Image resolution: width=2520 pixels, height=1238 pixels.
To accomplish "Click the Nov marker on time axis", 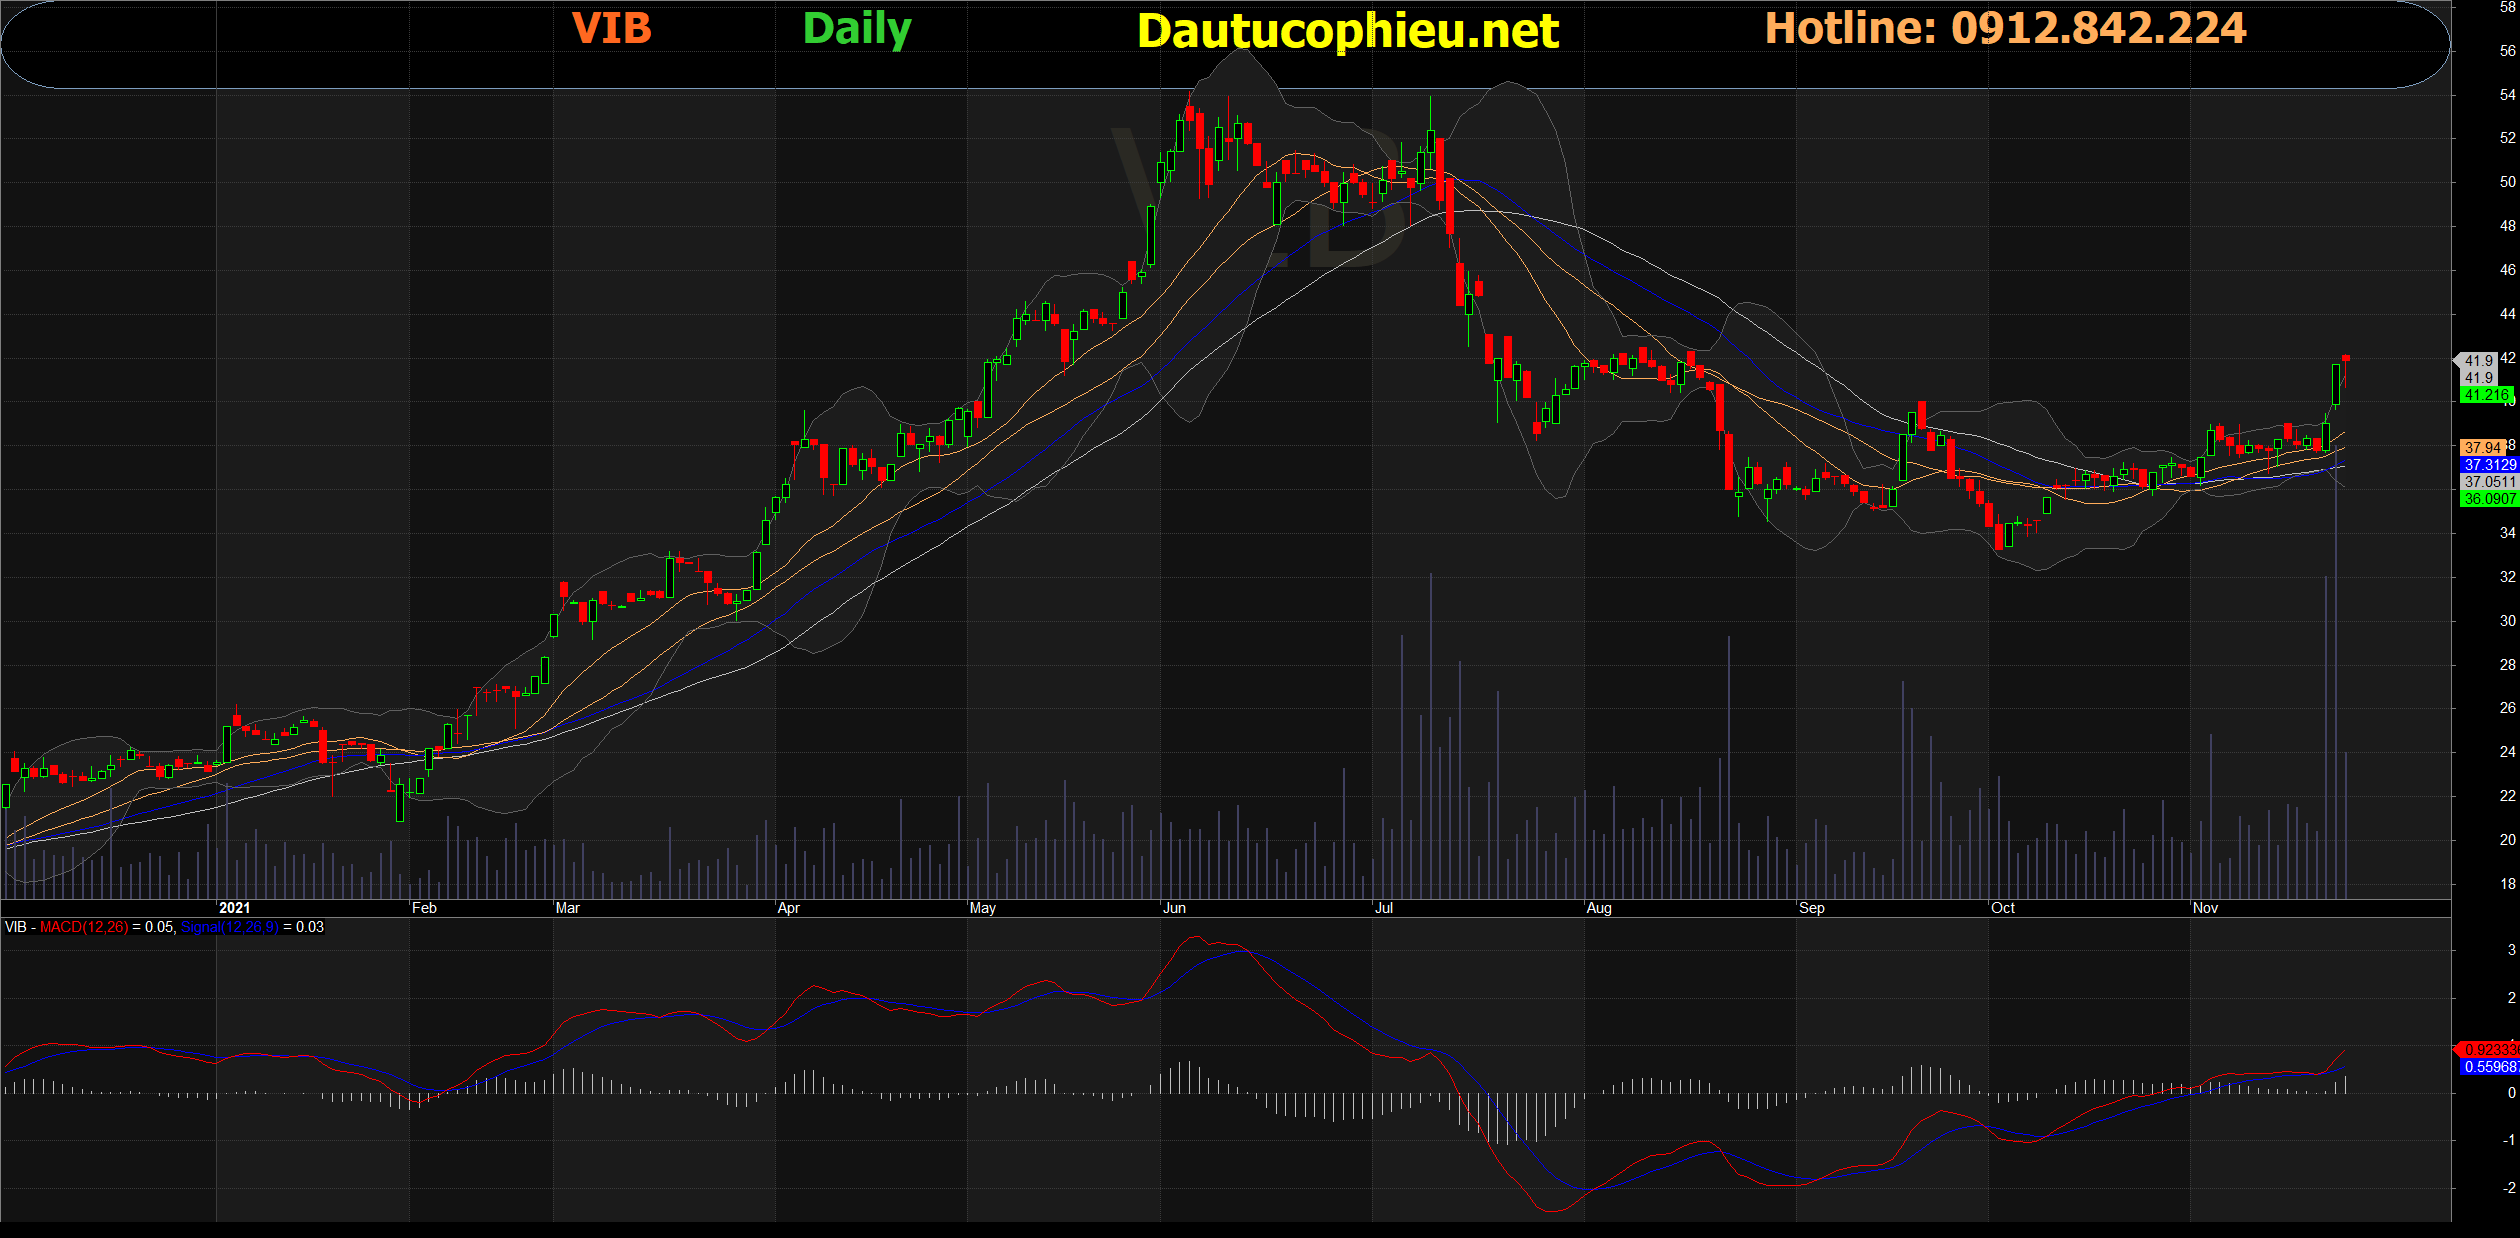I will (2205, 908).
